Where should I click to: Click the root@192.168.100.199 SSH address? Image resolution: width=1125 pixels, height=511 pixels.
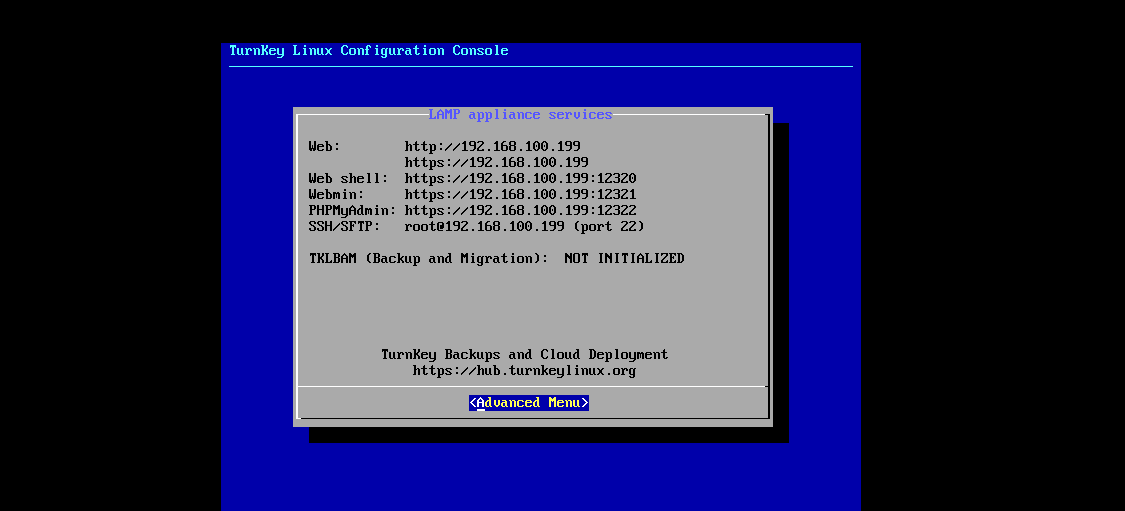(x=484, y=227)
